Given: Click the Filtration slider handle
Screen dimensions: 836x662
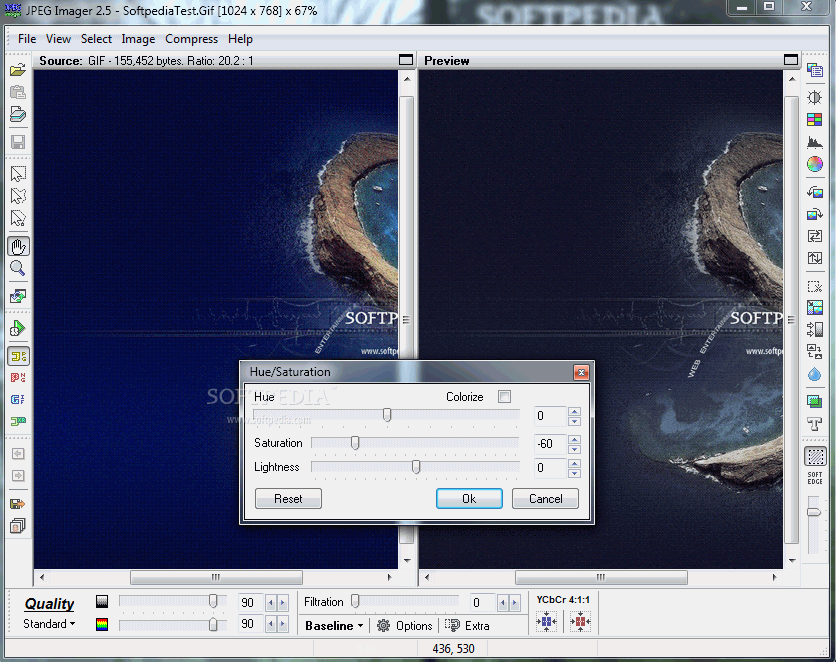Looking at the screenshot, I should 355,602.
